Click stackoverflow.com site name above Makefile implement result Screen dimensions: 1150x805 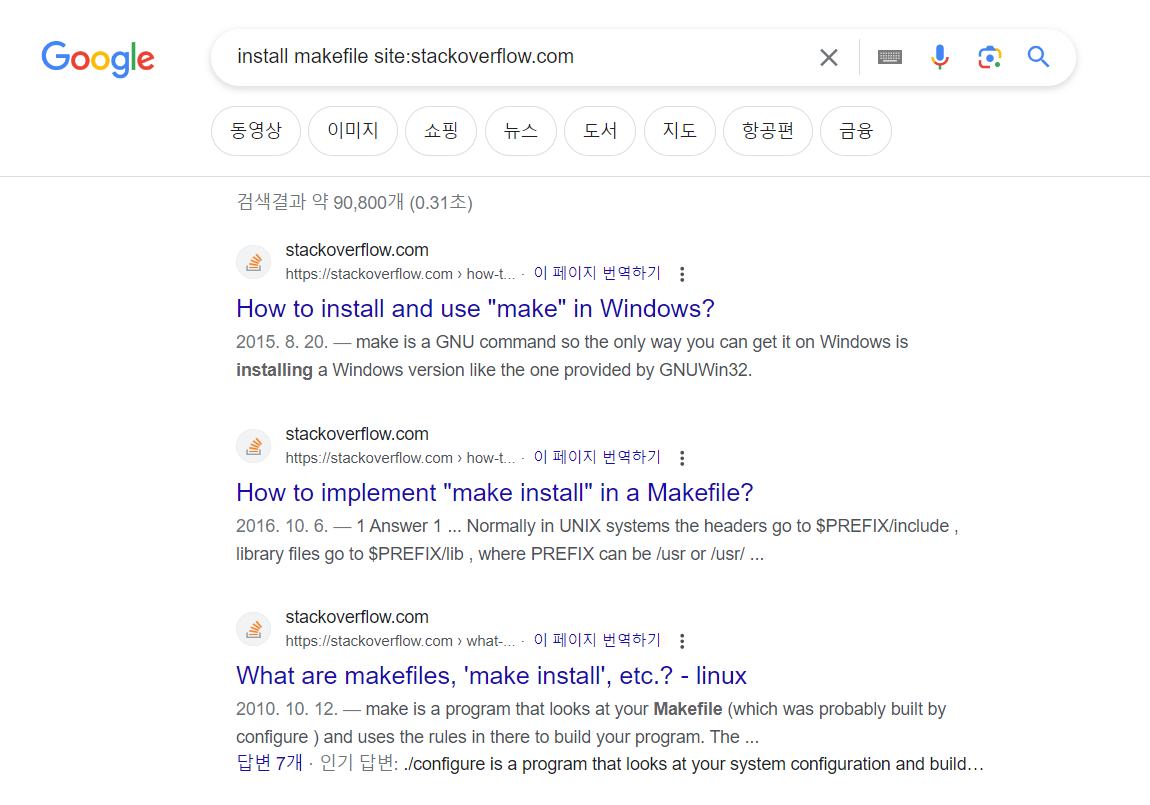point(357,434)
